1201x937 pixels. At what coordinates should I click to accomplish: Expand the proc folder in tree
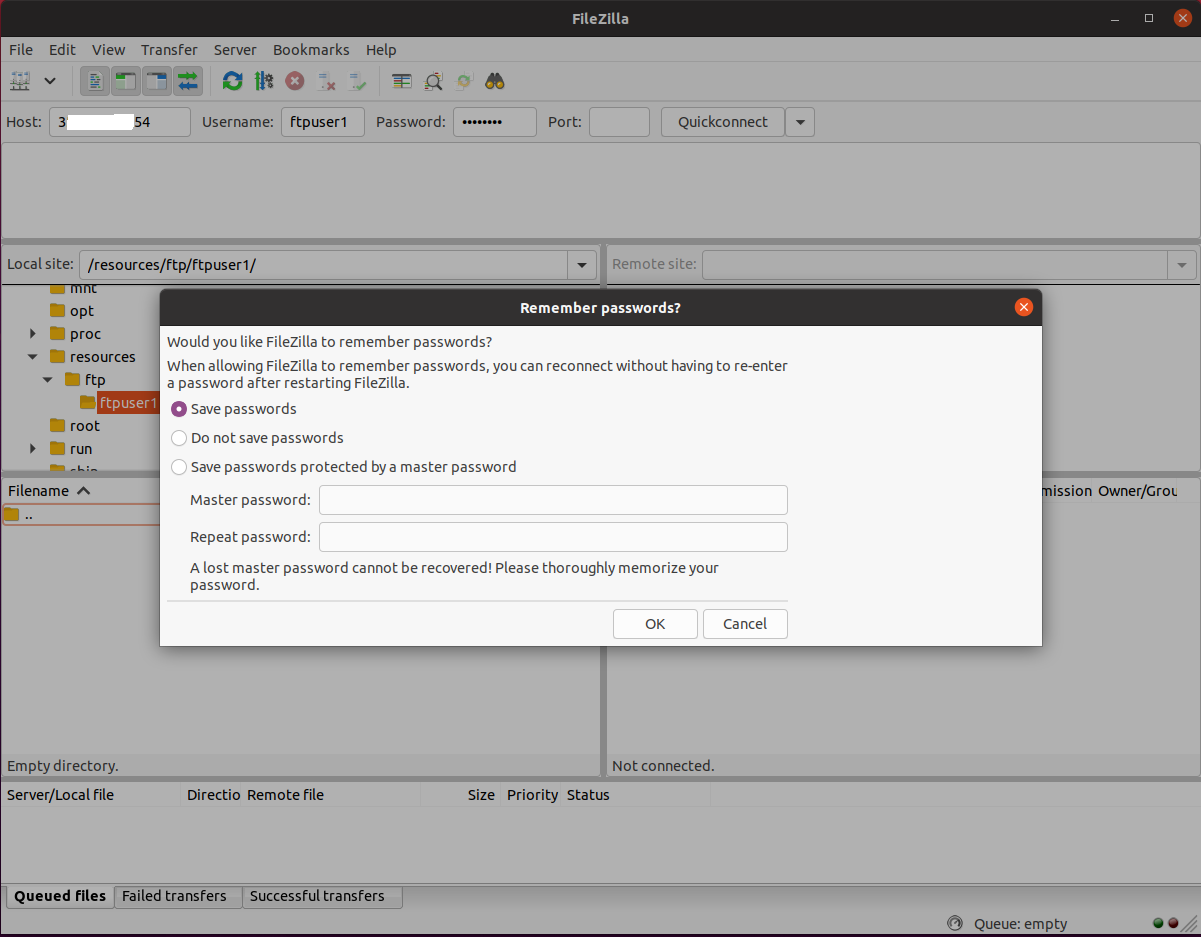coord(33,334)
